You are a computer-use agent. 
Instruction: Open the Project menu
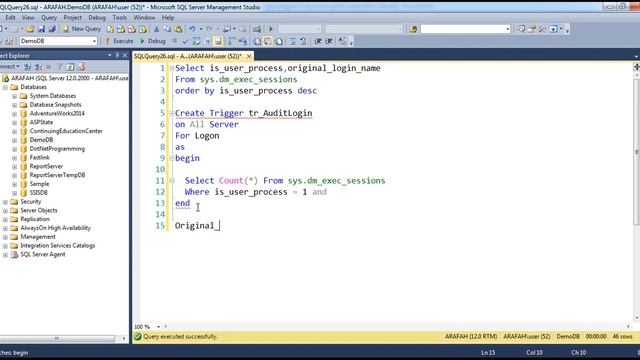coord(73,18)
